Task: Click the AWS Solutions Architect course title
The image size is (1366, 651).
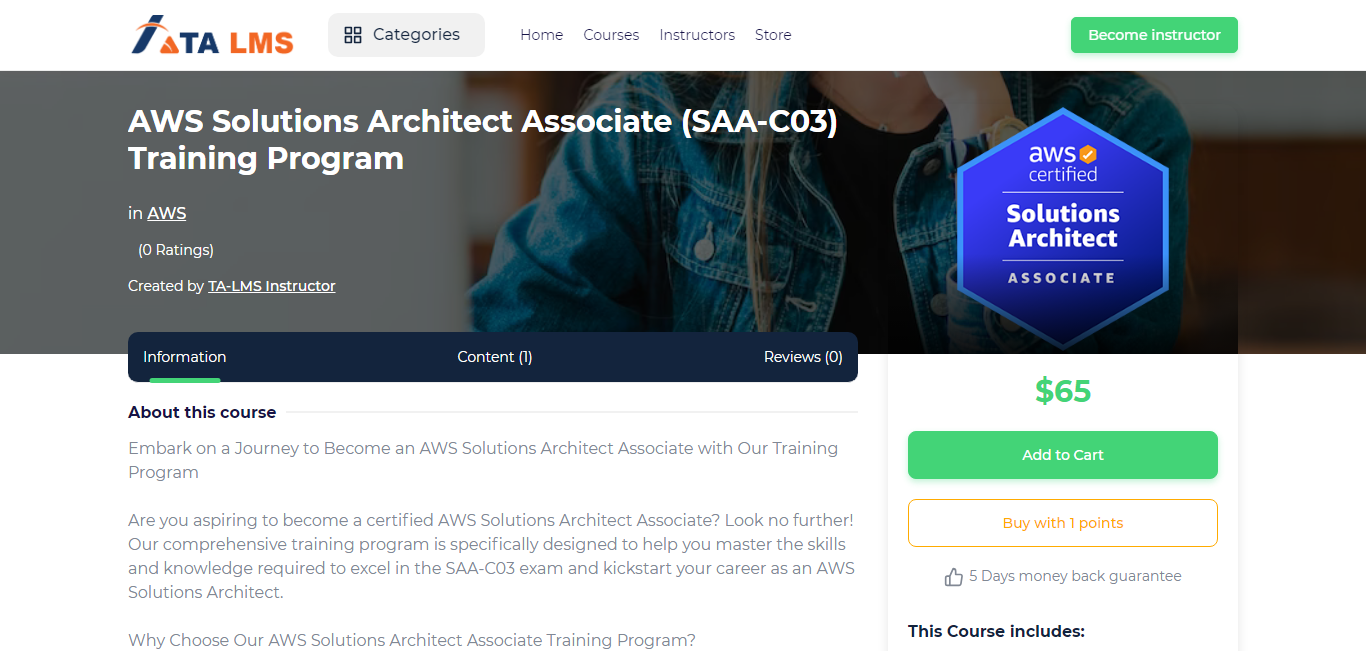Action: click(x=482, y=139)
